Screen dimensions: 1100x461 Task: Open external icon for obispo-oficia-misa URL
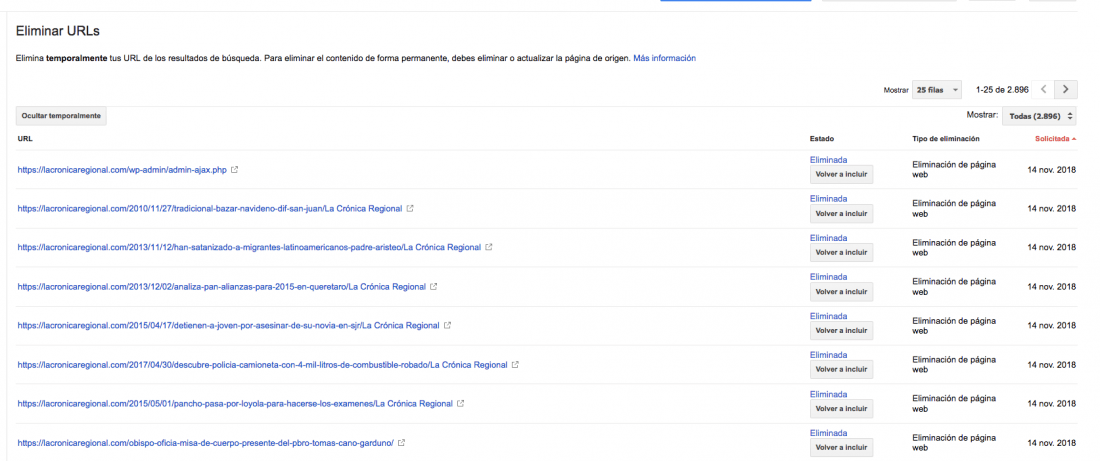tap(402, 443)
